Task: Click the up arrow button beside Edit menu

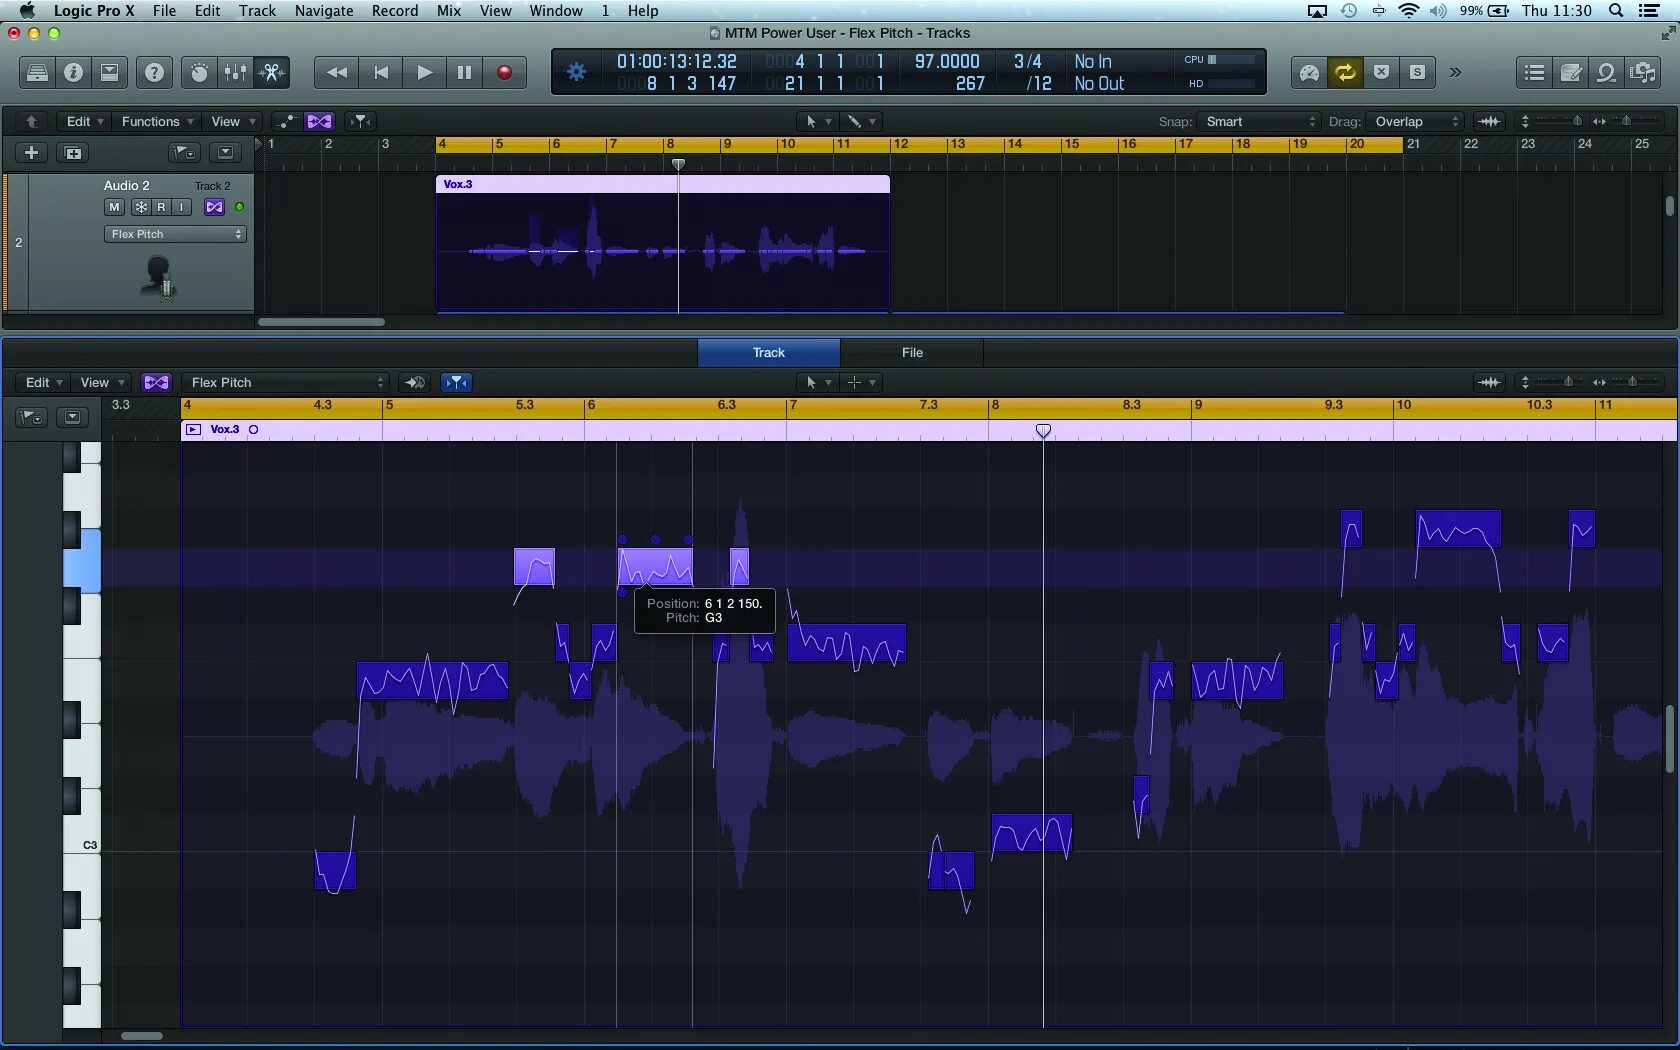Action: point(32,122)
